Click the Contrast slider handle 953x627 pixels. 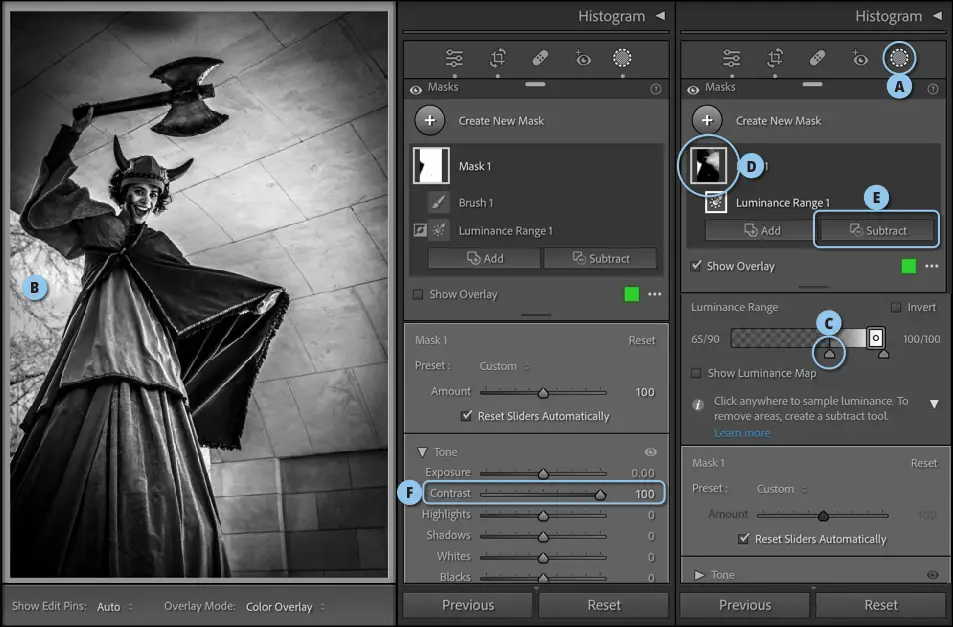pyautogui.click(x=600, y=494)
